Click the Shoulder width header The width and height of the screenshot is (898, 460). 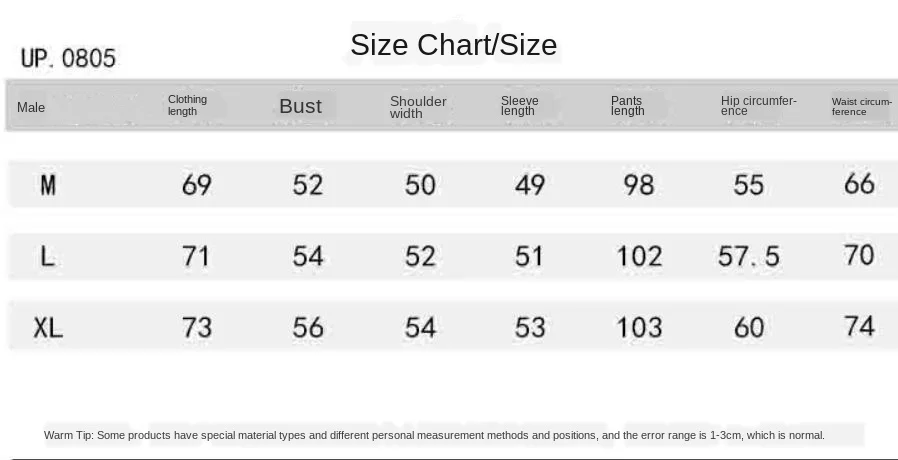418,107
